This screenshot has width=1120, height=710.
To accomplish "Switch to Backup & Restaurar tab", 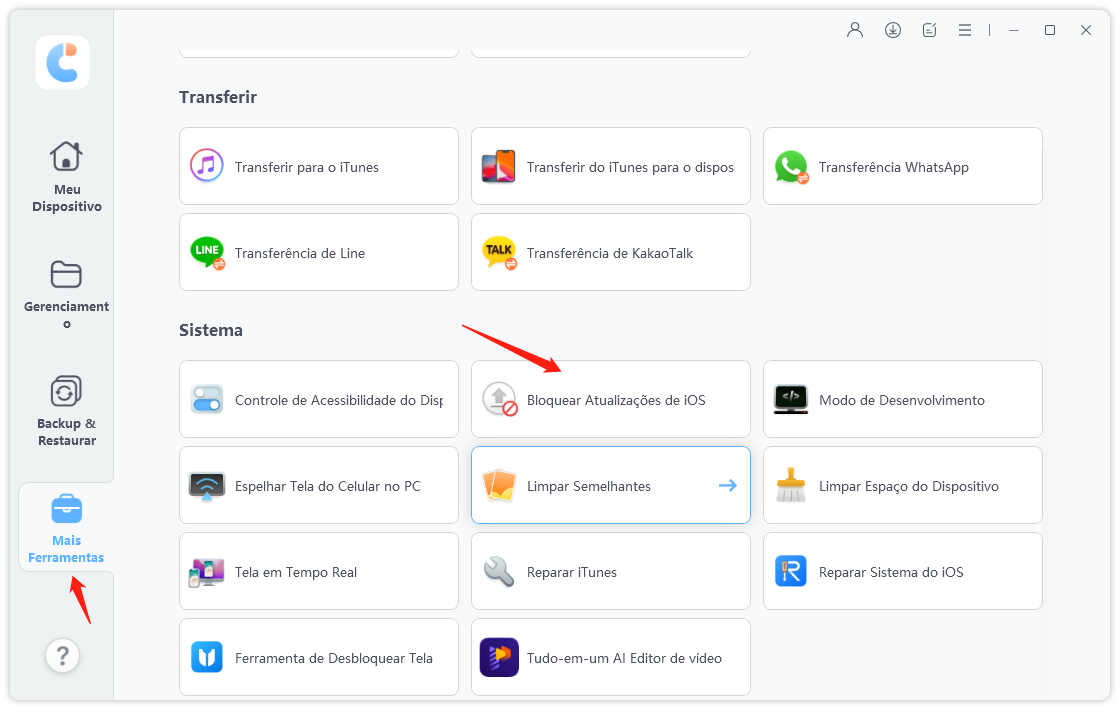I will (x=66, y=410).
